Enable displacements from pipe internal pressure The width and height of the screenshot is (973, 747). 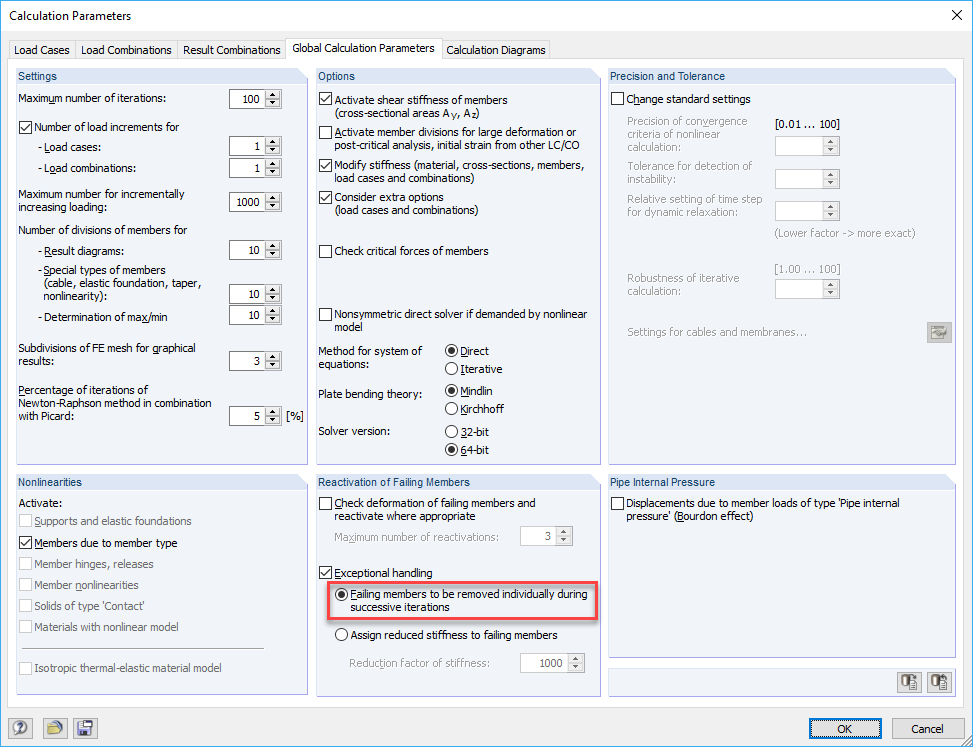(x=618, y=503)
